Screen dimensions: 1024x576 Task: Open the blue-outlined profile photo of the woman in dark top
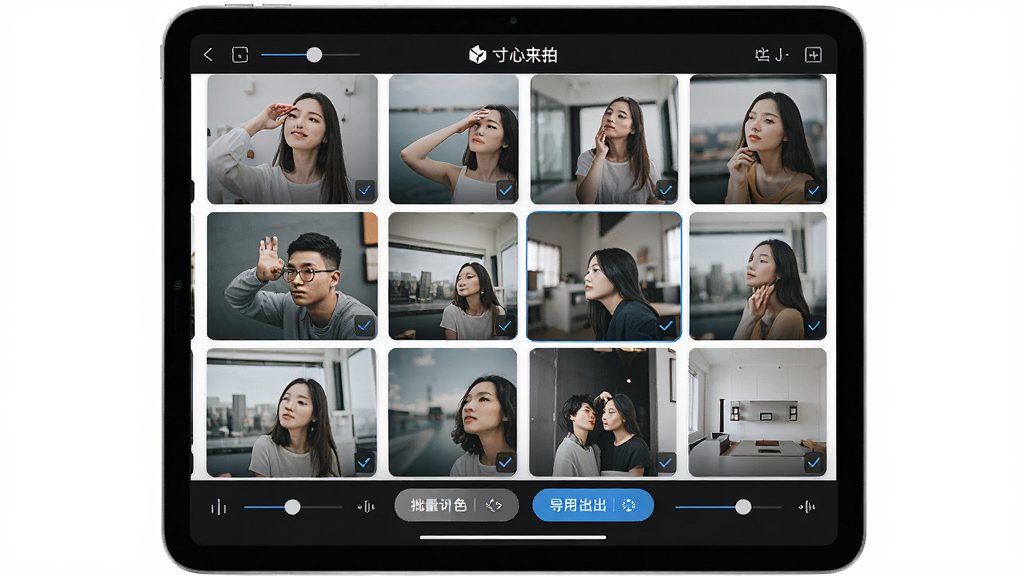click(604, 276)
